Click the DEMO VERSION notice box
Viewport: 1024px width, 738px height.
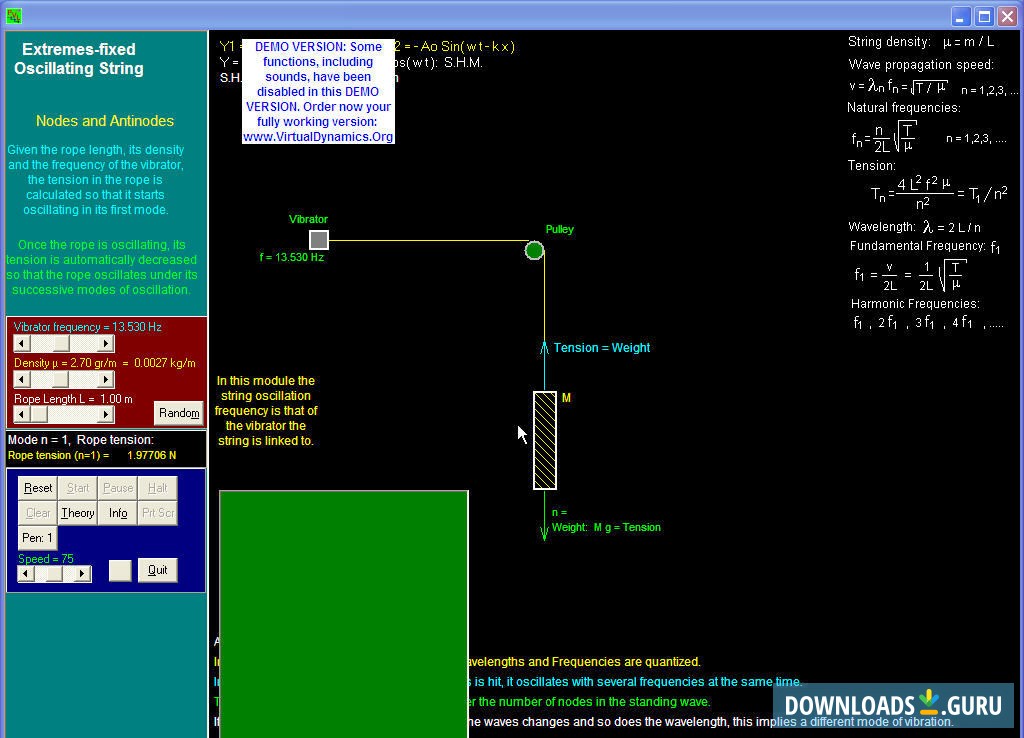point(318,91)
